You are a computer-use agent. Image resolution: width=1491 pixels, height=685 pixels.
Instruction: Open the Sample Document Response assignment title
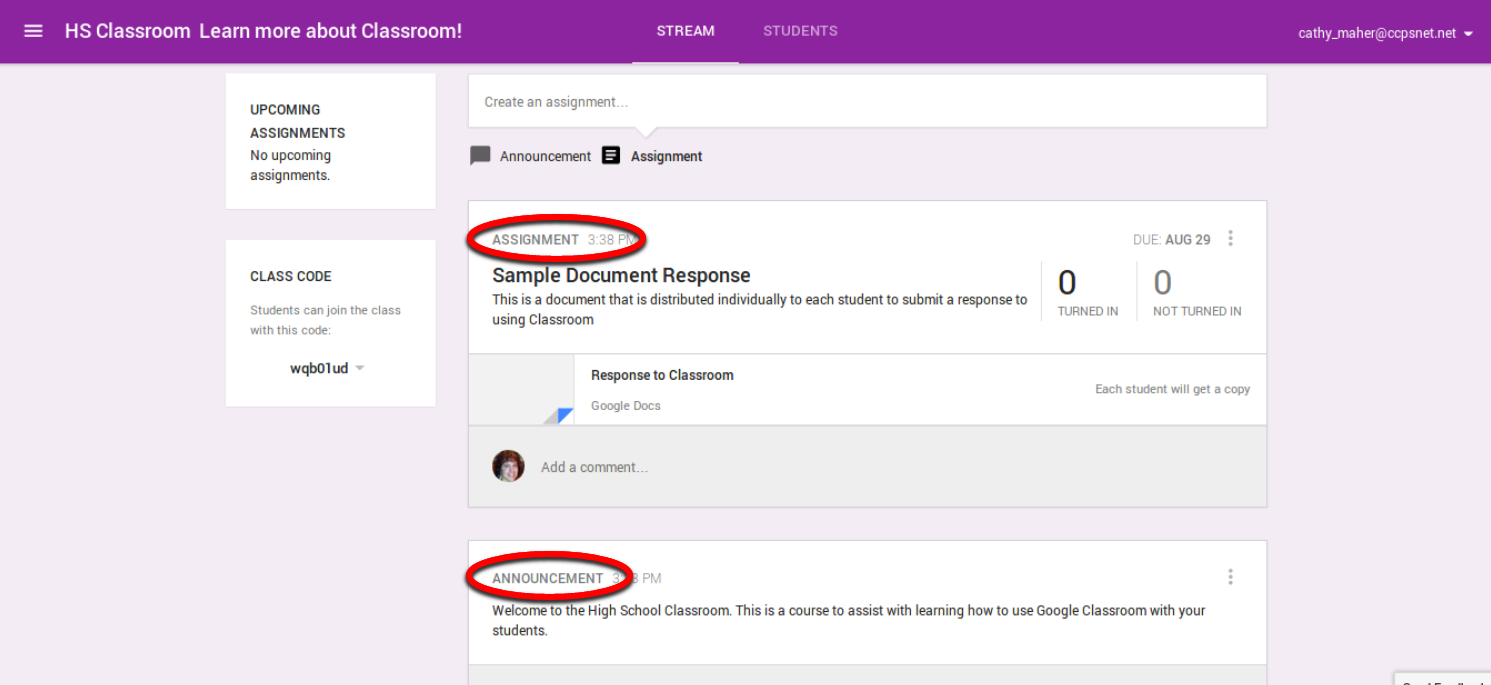click(621, 275)
